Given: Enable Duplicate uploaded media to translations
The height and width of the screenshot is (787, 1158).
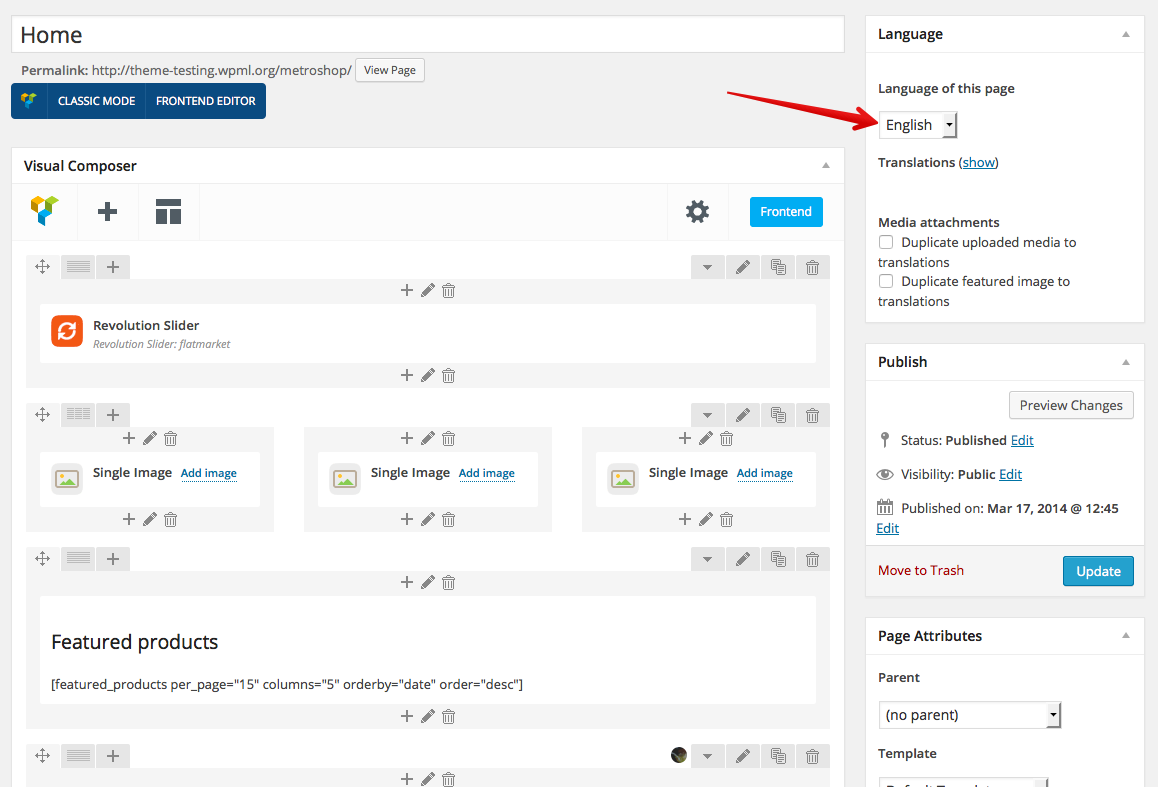Looking at the screenshot, I should (886, 242).
